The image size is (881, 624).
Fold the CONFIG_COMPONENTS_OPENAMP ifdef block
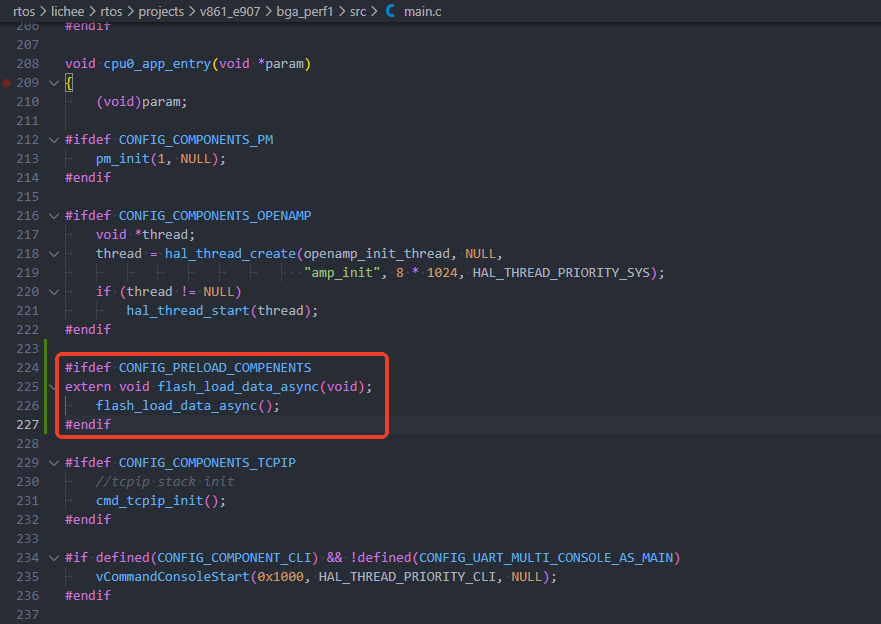point(53,216)
